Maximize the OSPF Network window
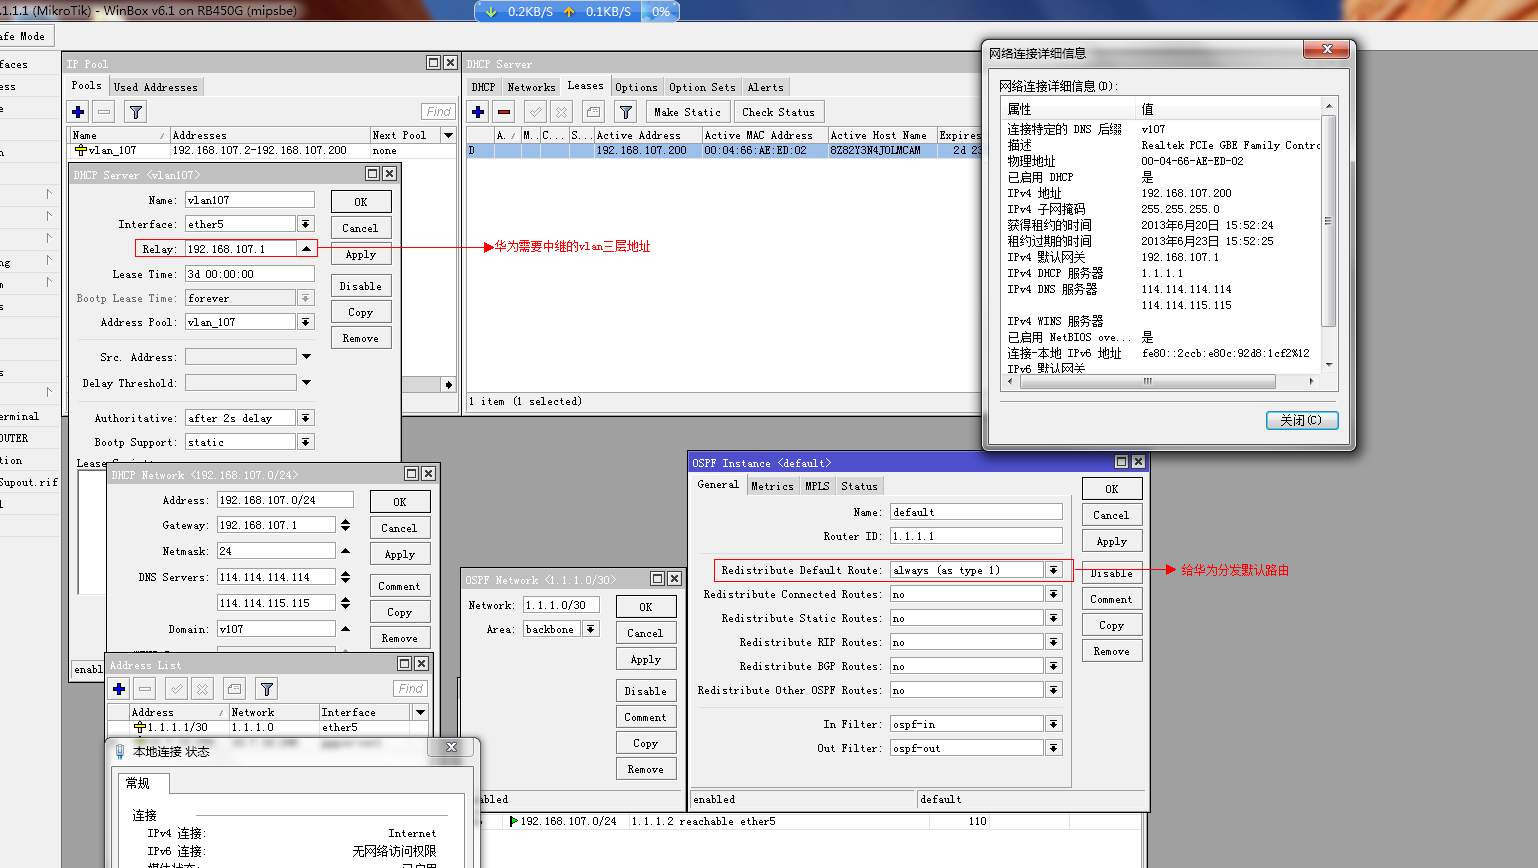 pyautogui.click(x=658, y=578)
